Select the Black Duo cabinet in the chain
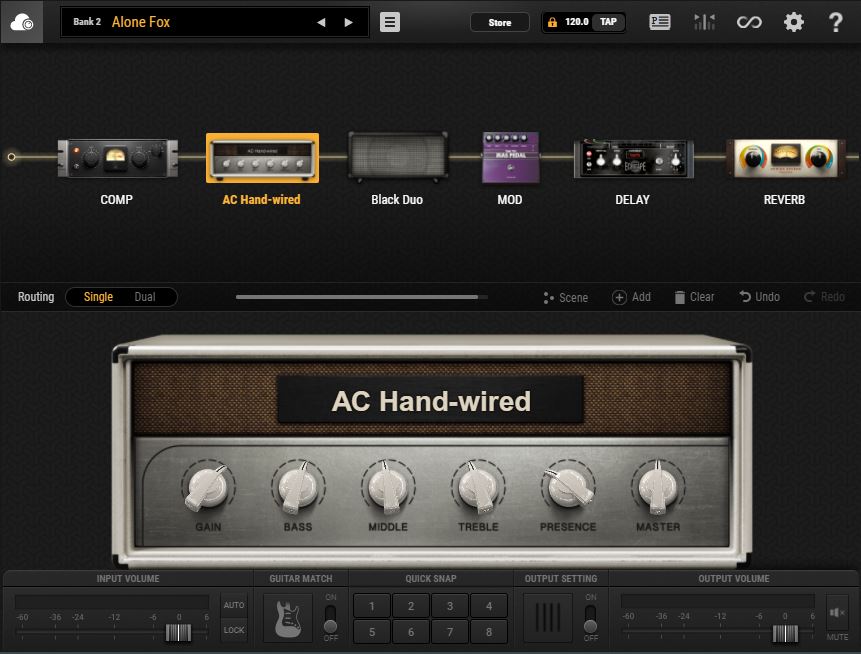861x654 pixels. tap(396, 157)
